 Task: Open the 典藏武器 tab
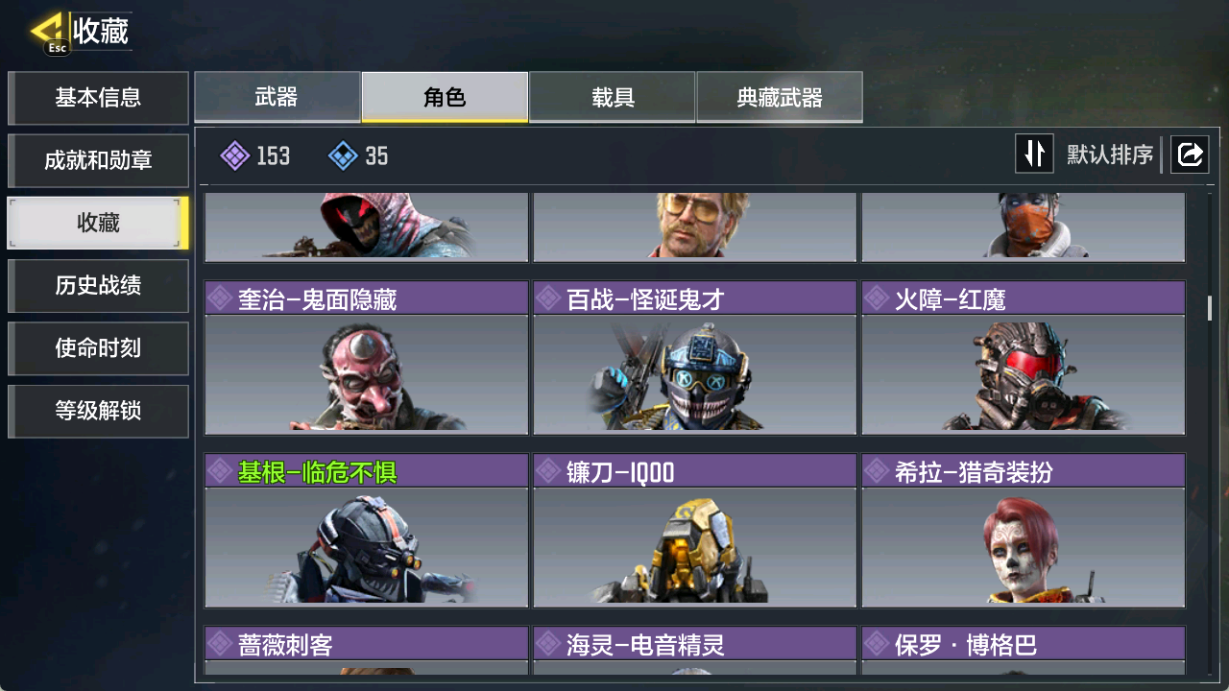pyautogui.click(x=780, y=97)
